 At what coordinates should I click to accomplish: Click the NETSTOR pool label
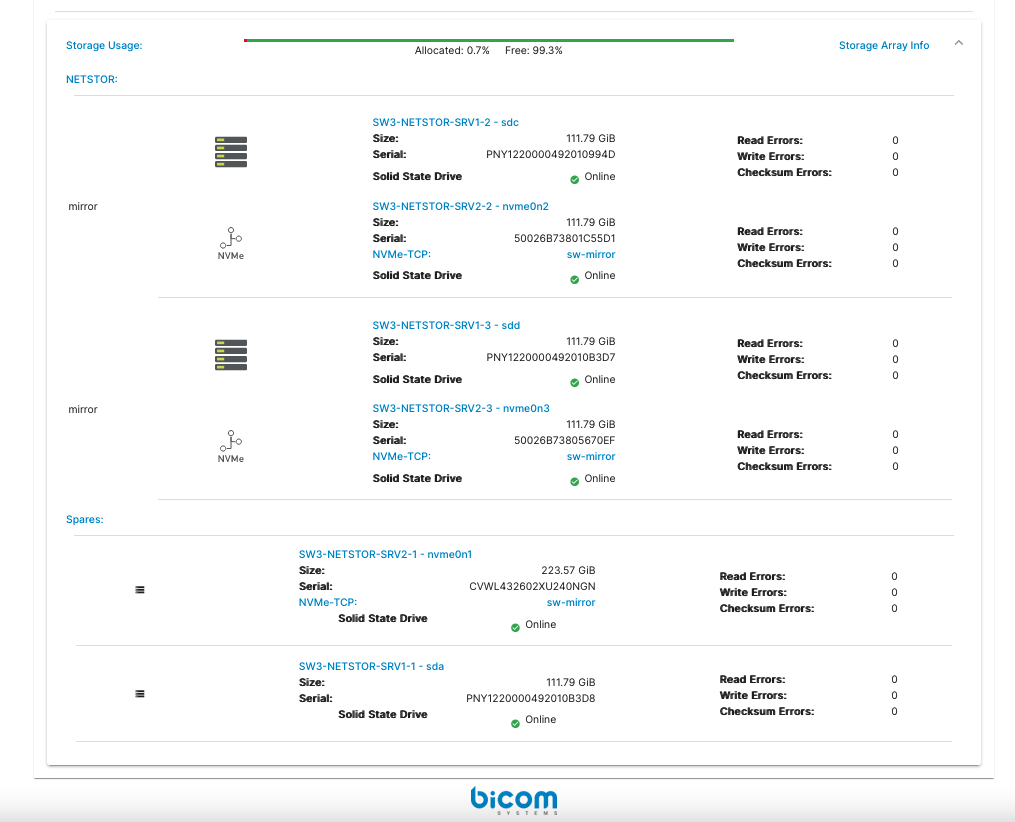point(92,79)
